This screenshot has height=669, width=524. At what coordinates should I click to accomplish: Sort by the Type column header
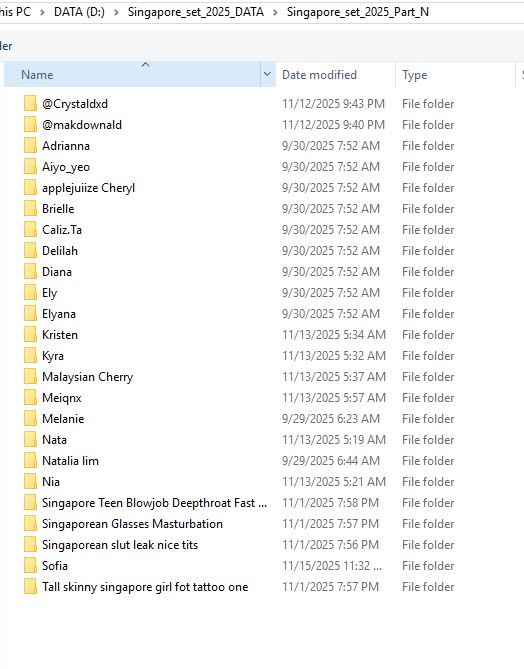click(414, 75)
